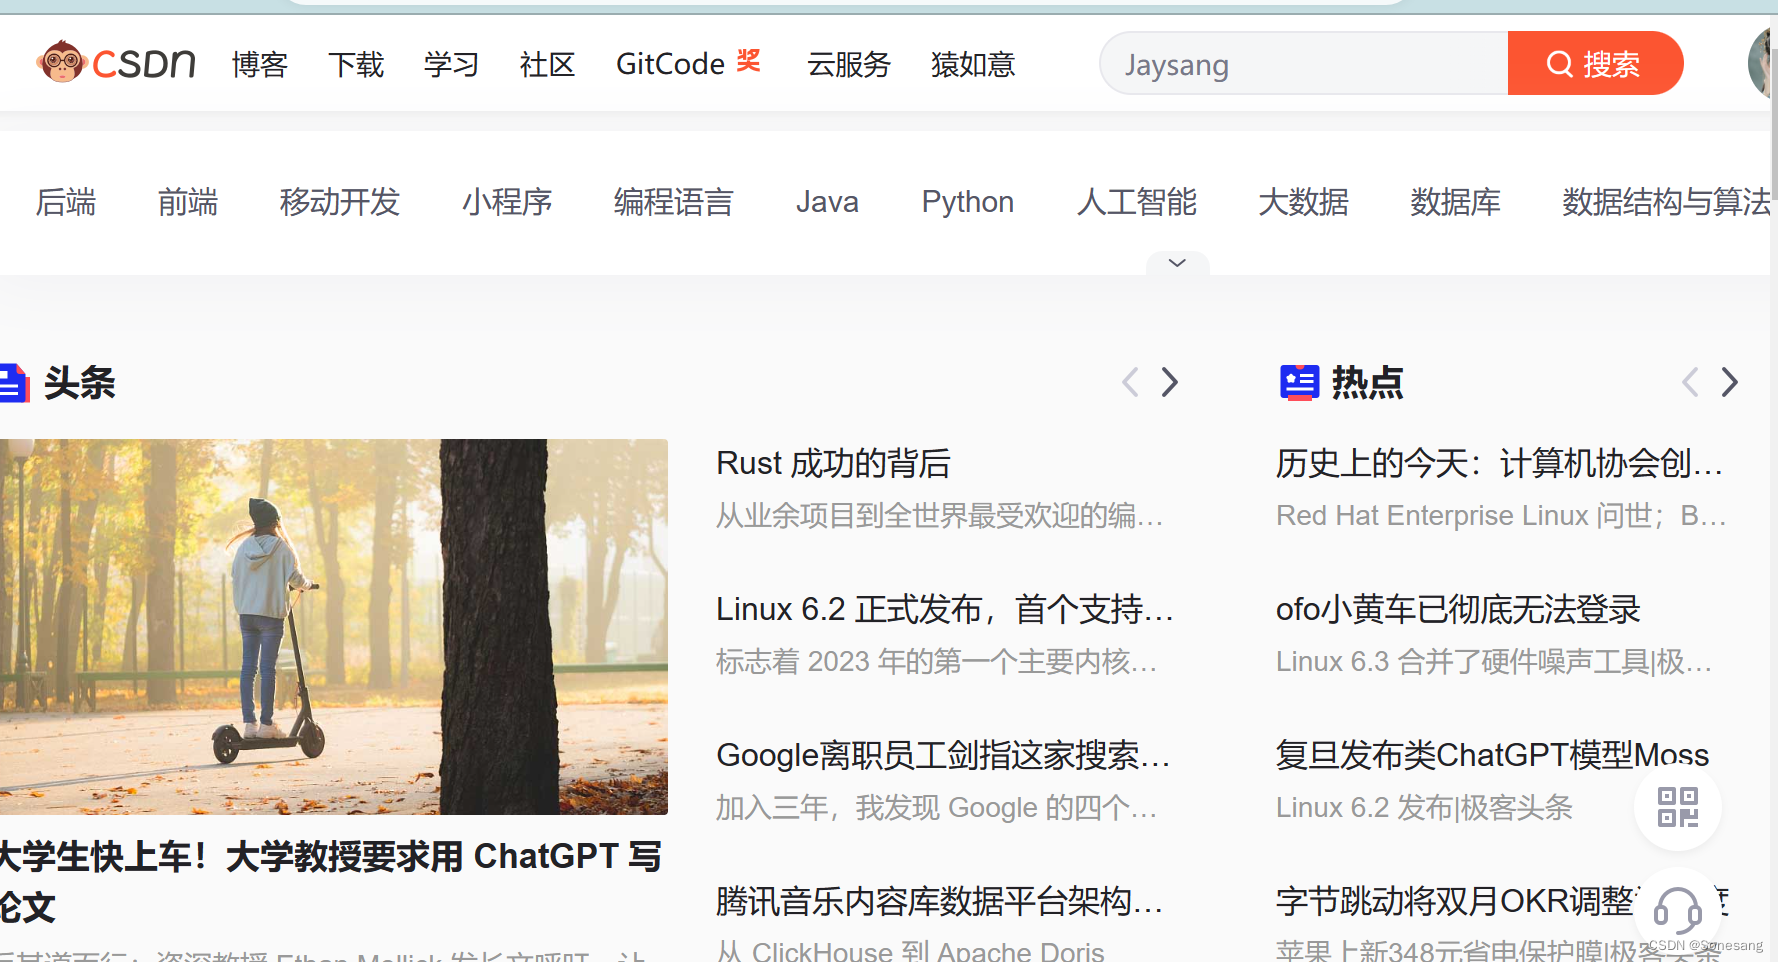
Task: Click the 热点 section heading
Action: [1367, 383]
